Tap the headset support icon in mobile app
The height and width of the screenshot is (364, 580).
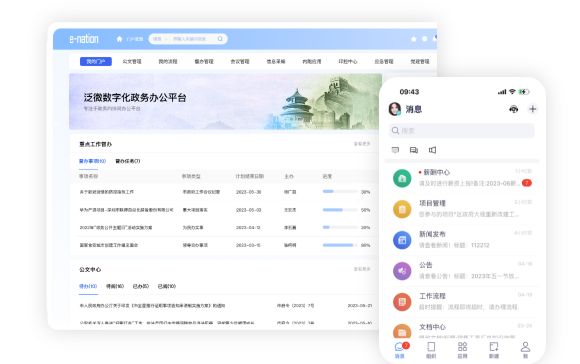click(x=513, y=109)
